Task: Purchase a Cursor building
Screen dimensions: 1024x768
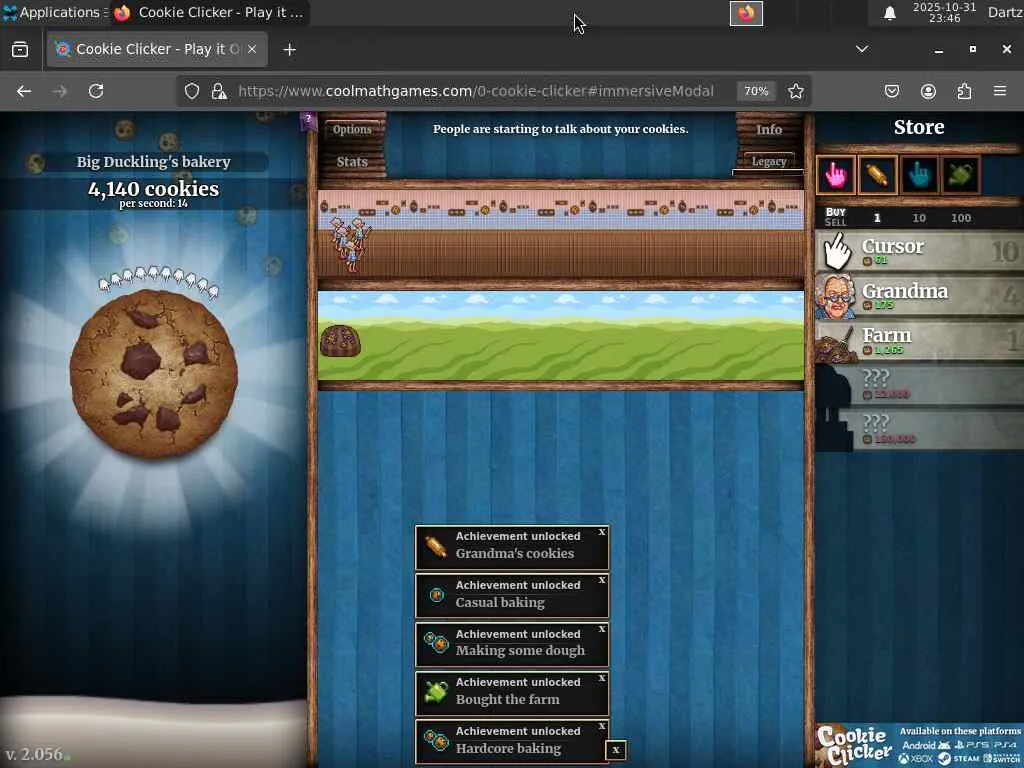Action: pyautogui.click(x=920, y=251)
